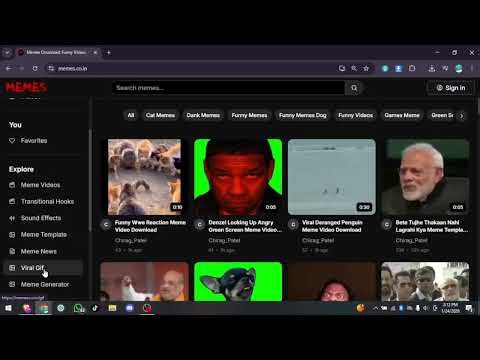Click Viral Deranged Penguin title link

tap(332, 226)
